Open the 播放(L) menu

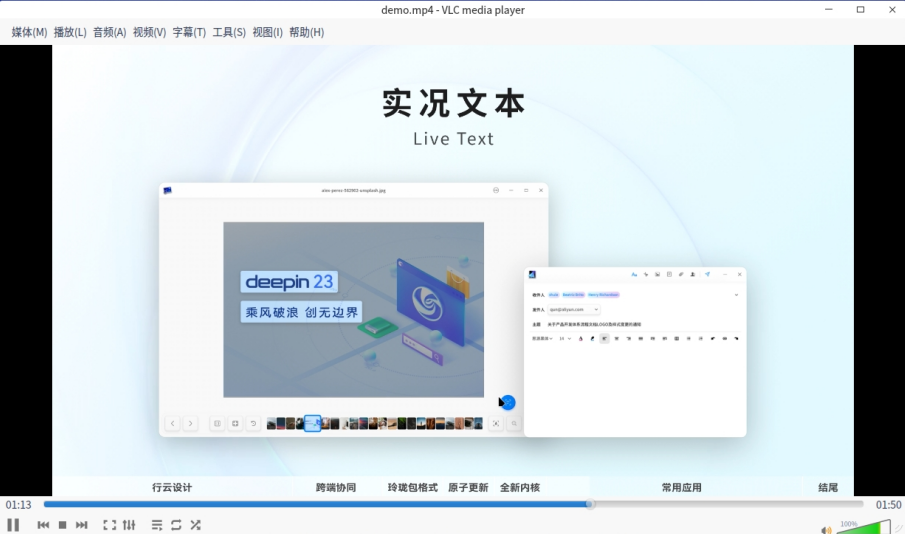click(x=70, y=32)
